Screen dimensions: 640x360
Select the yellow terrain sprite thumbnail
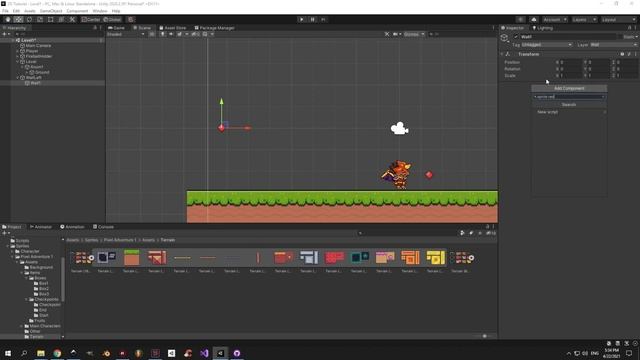coord(436,258)
